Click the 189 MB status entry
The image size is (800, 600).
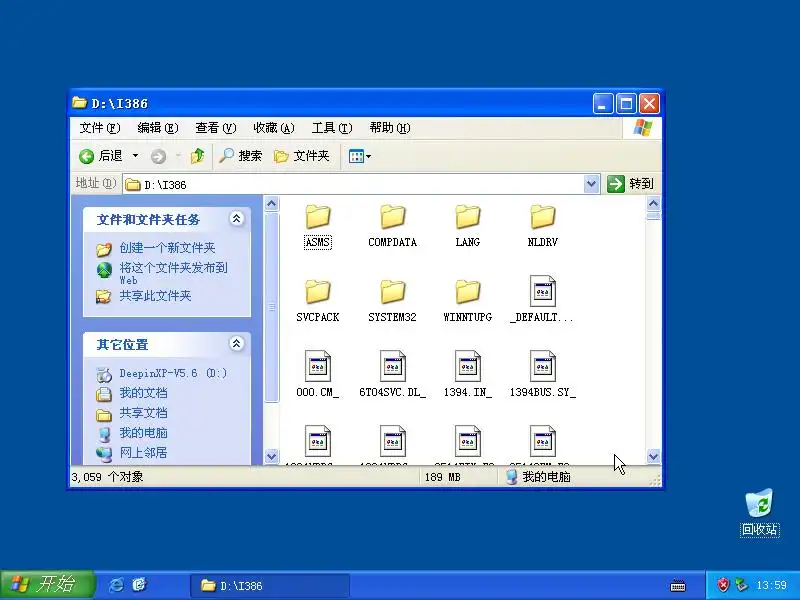[x=442, y=477]
